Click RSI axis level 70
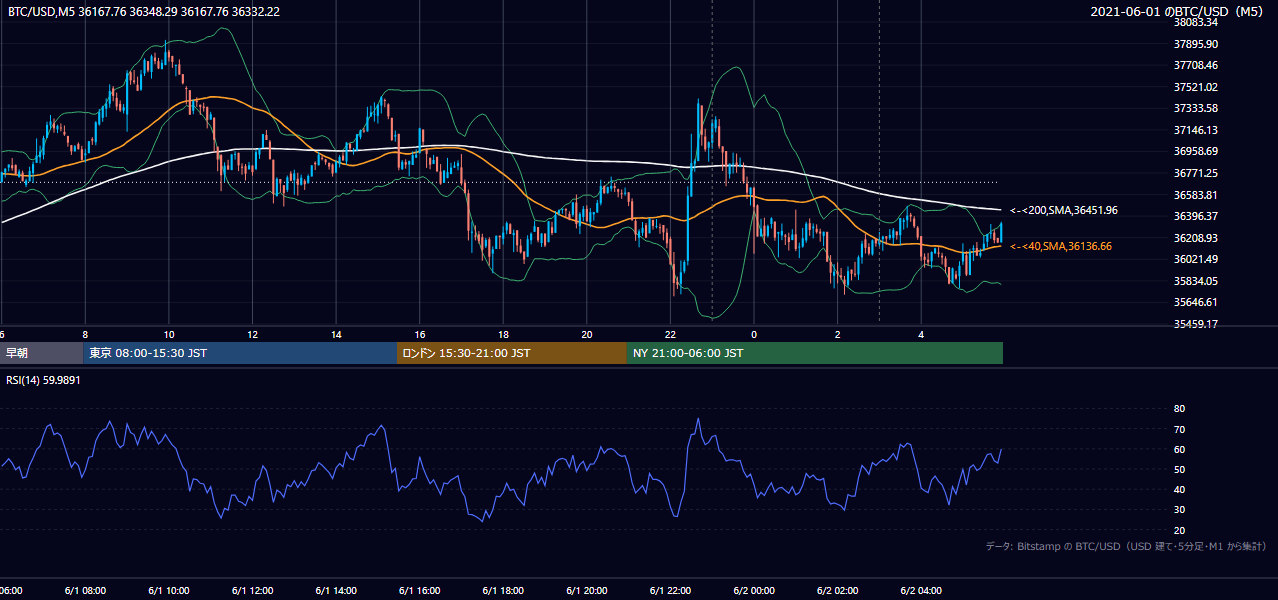The image size is (1278, 600). (1179, 429)
